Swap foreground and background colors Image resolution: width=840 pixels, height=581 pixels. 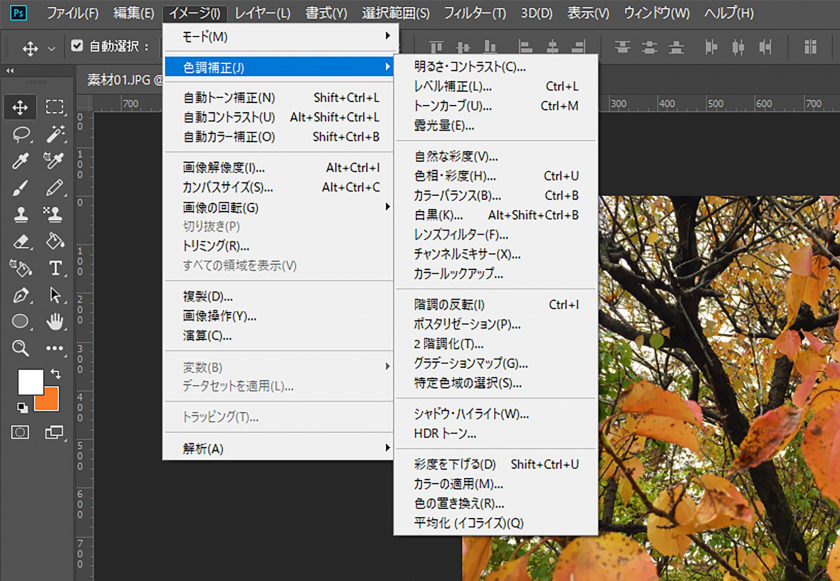pyautogui.click(x=55, y=373)
